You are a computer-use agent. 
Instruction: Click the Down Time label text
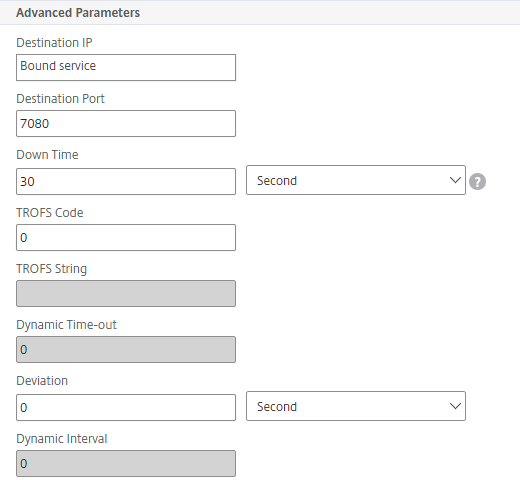[x=47, y=155]
